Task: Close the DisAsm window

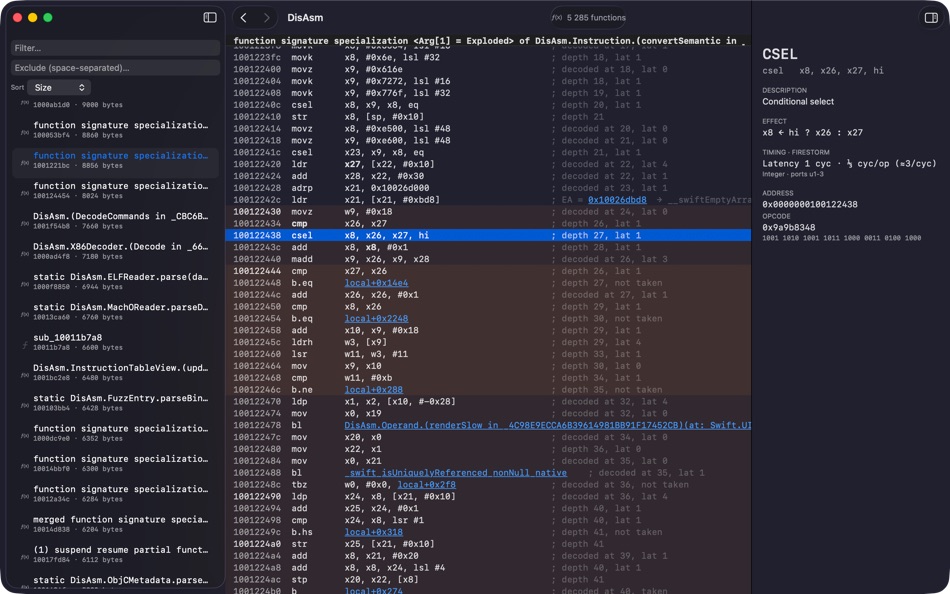Action: tap(18, 18)
